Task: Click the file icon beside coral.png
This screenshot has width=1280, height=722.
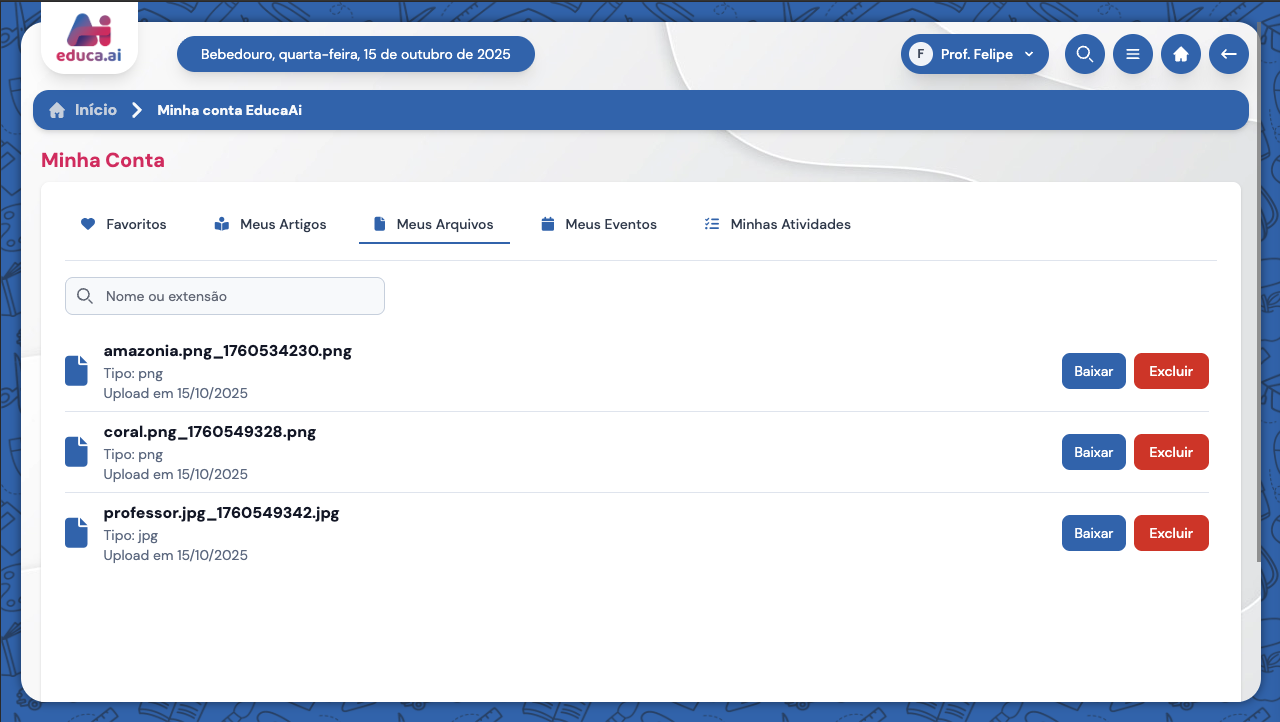Action: (76, 452)
